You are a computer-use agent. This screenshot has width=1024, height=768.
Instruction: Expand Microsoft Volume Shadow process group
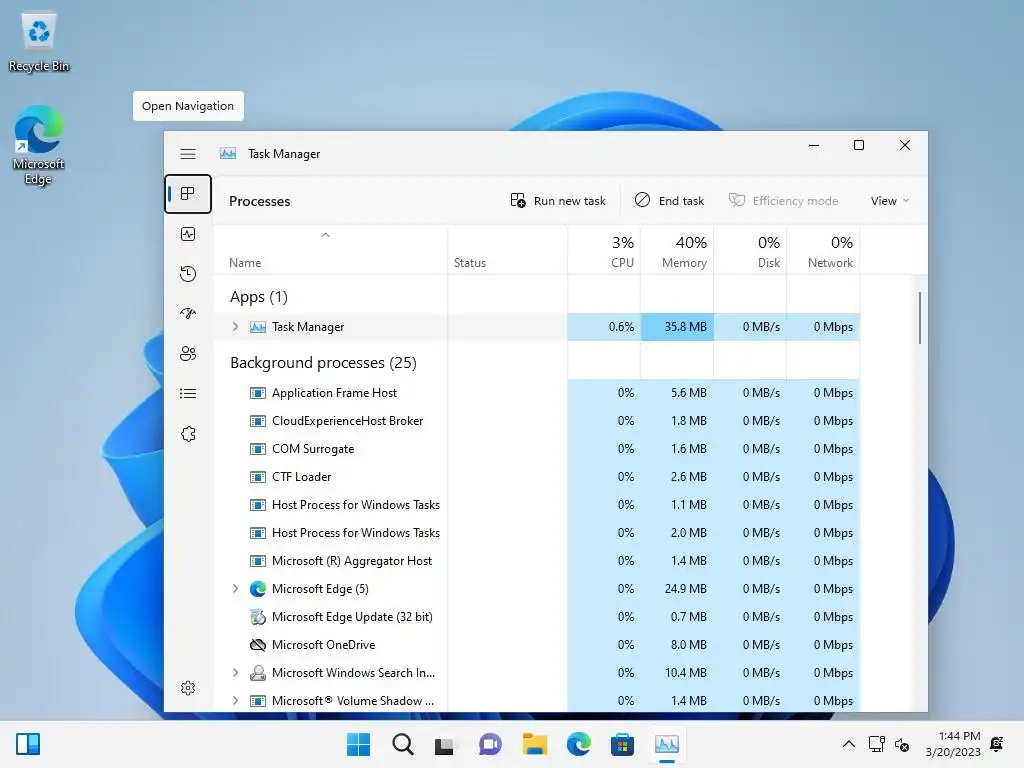pos(236,701)
